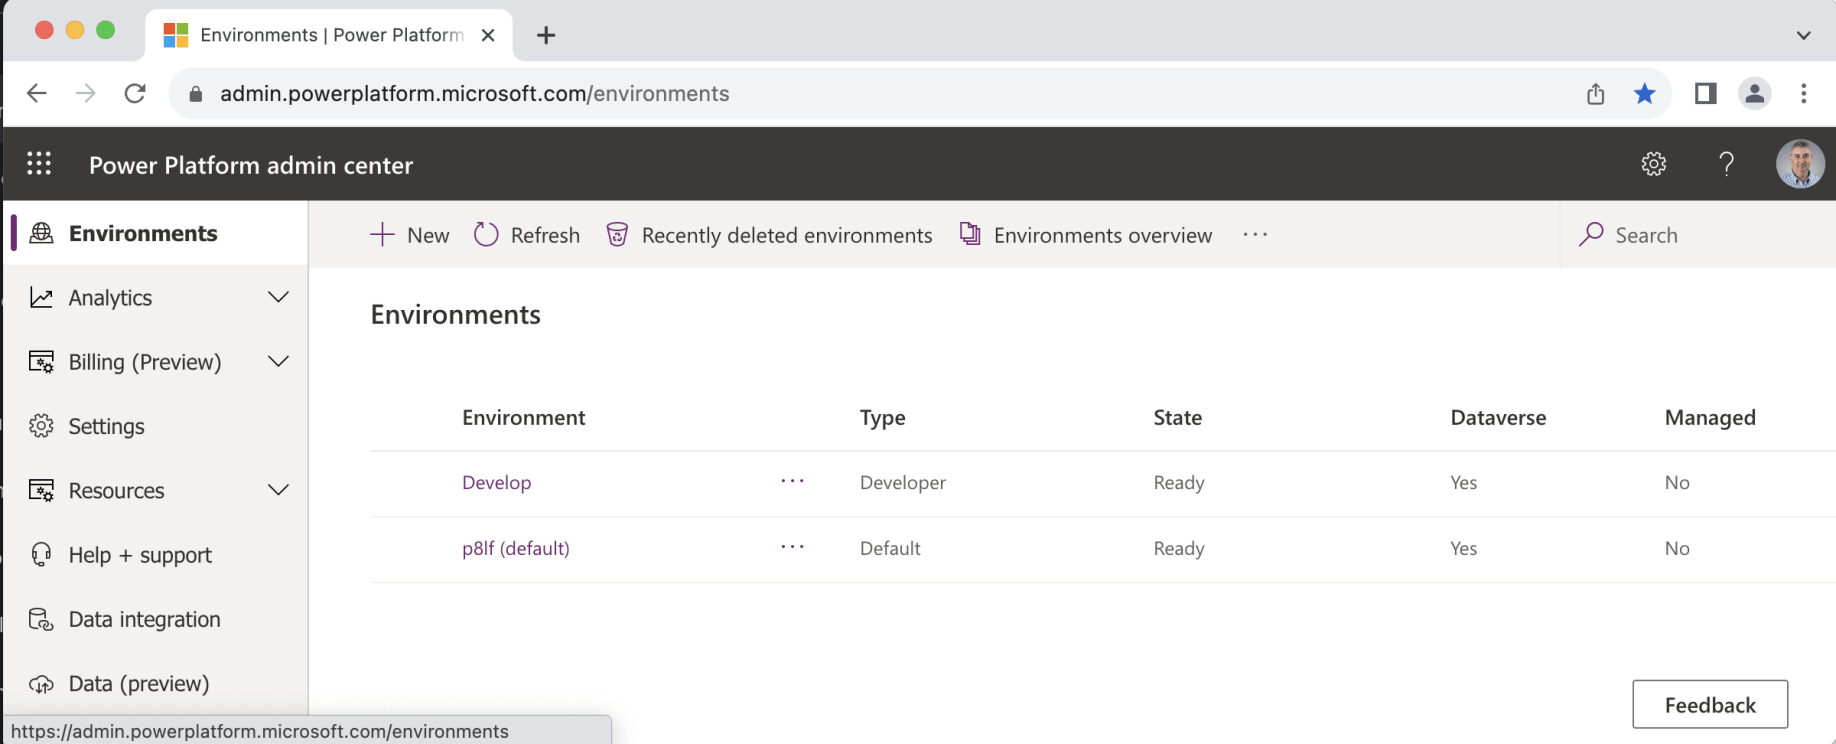The height and width of the screenshot is (744, 1836).
Task: Open Environments overview
Action: pos(1086,235)
